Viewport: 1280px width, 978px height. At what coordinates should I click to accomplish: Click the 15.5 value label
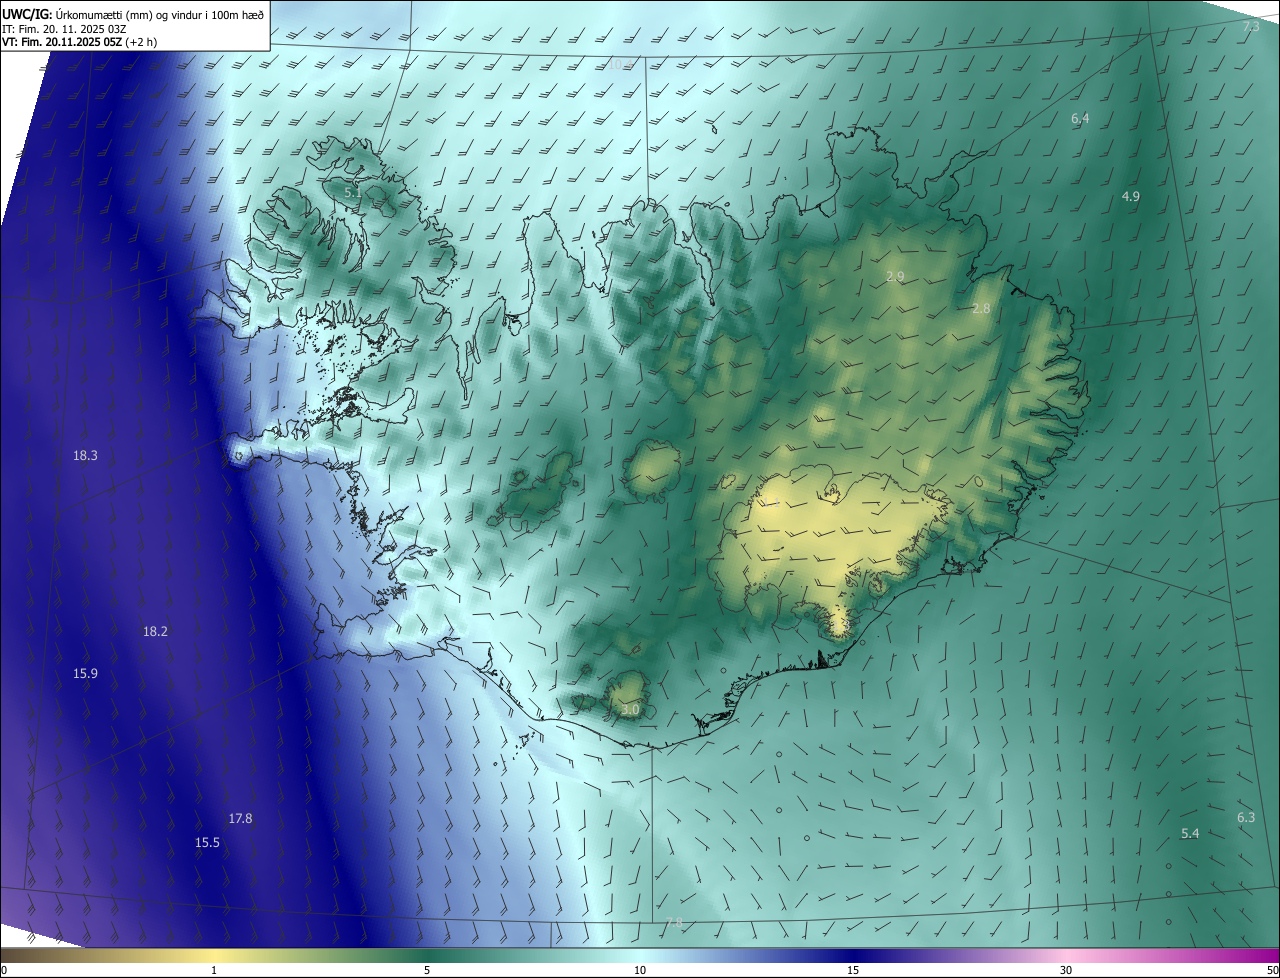point(207,842)
